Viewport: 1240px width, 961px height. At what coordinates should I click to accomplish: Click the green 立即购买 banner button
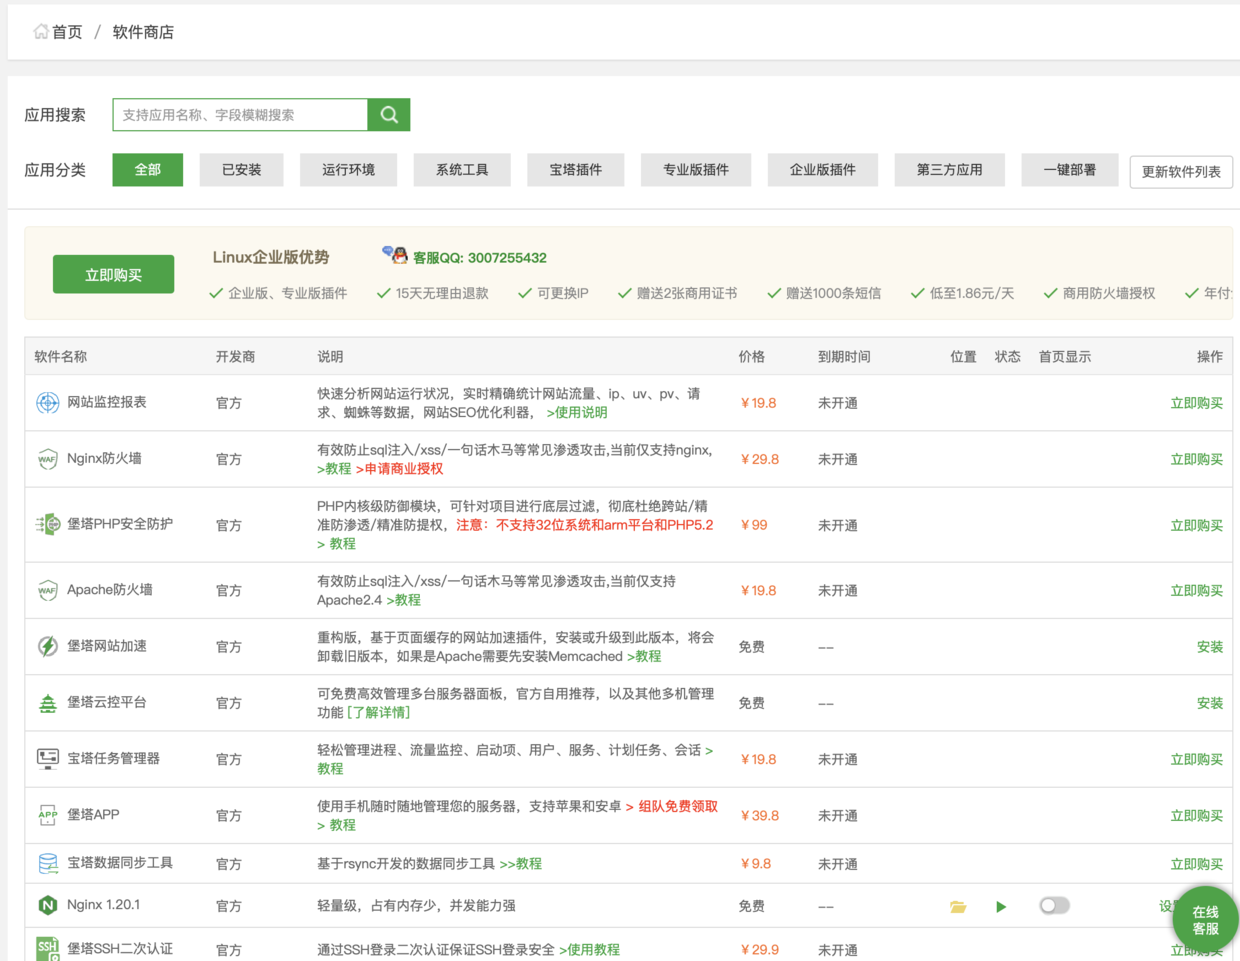(x=113, y=275)
